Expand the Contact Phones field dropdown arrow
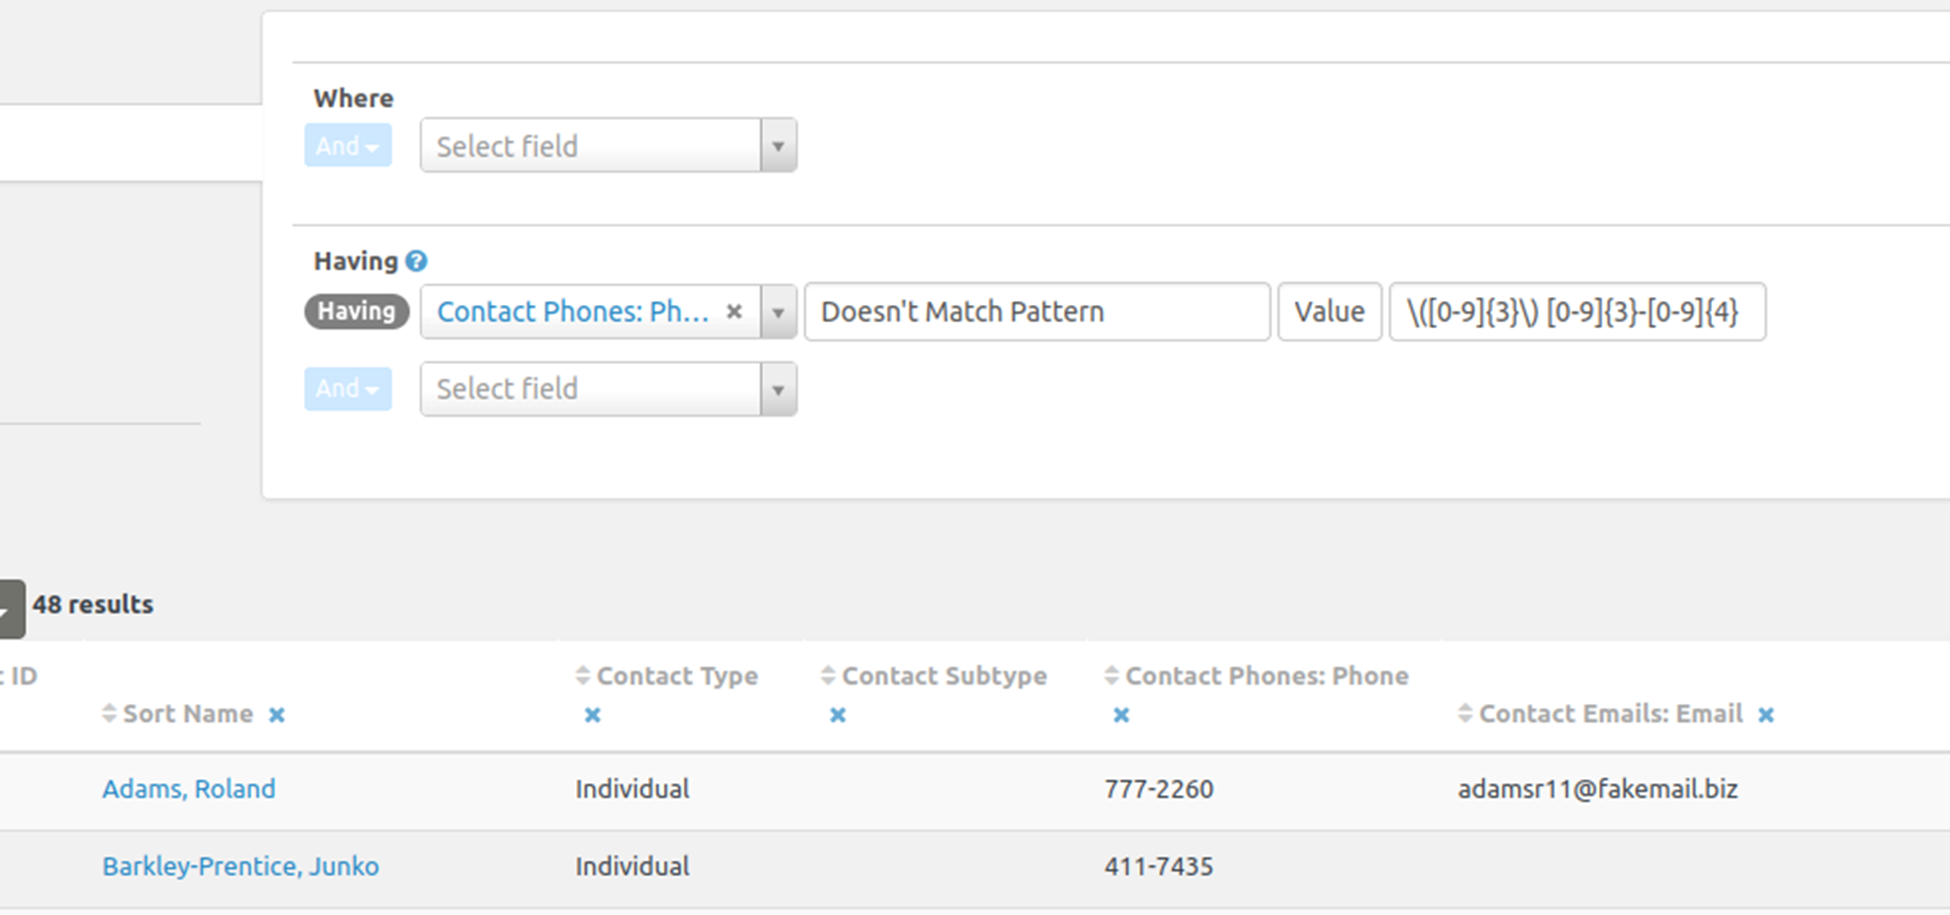Image resolution: width=1950 pixels, height=915 pixels. (778, 312)
